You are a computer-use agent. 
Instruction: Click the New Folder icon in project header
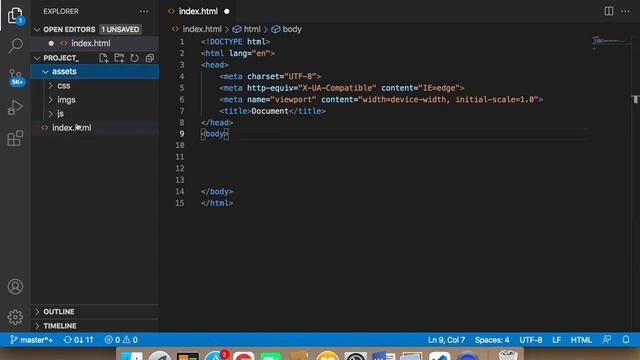119,58
